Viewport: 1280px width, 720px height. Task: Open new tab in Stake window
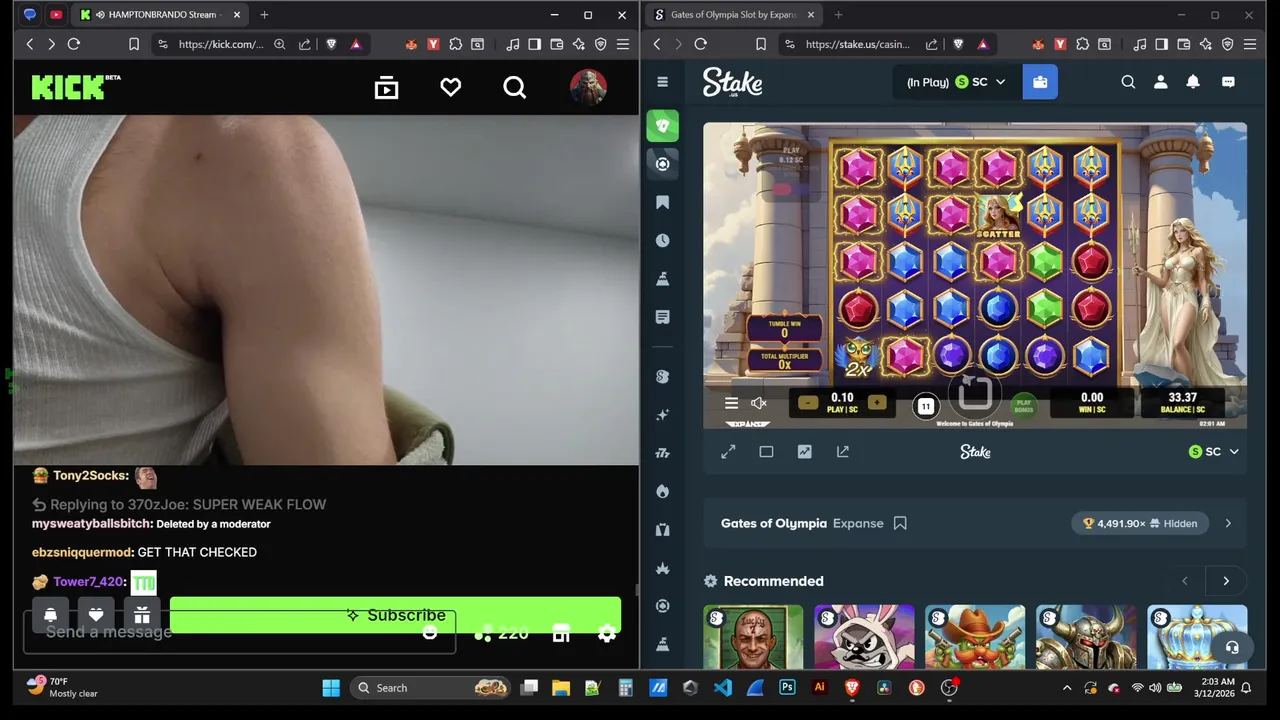tap(838, 15)
